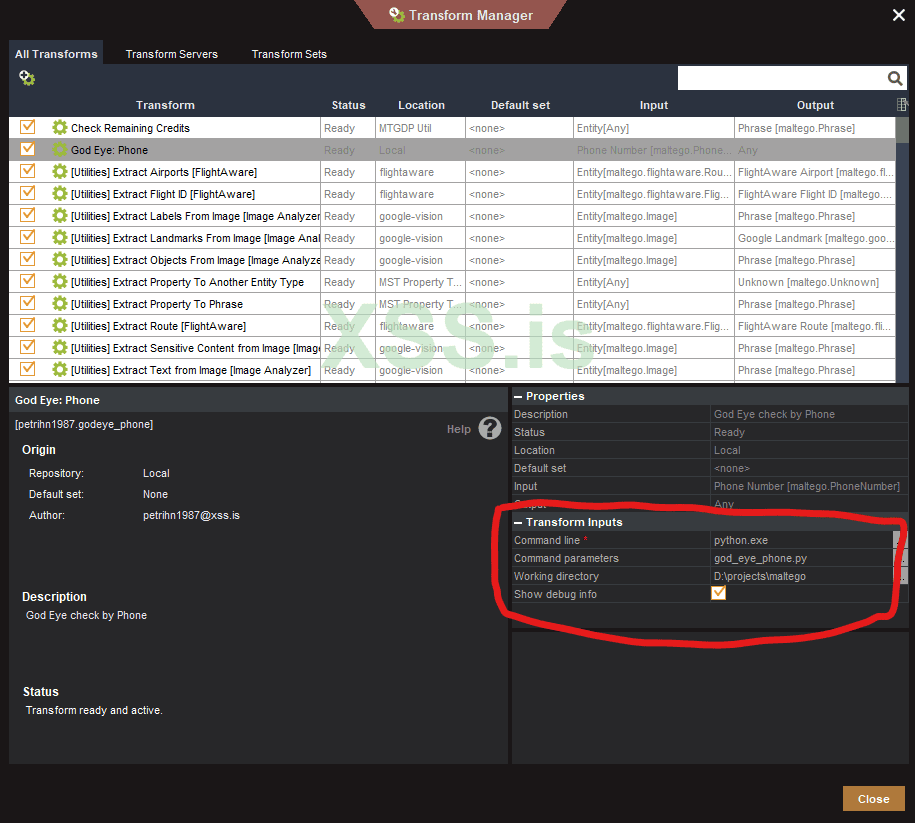Image resolution: width=915 pixels, height=823 pixels.
Task: Sort by Output column header
Action: 815,105
